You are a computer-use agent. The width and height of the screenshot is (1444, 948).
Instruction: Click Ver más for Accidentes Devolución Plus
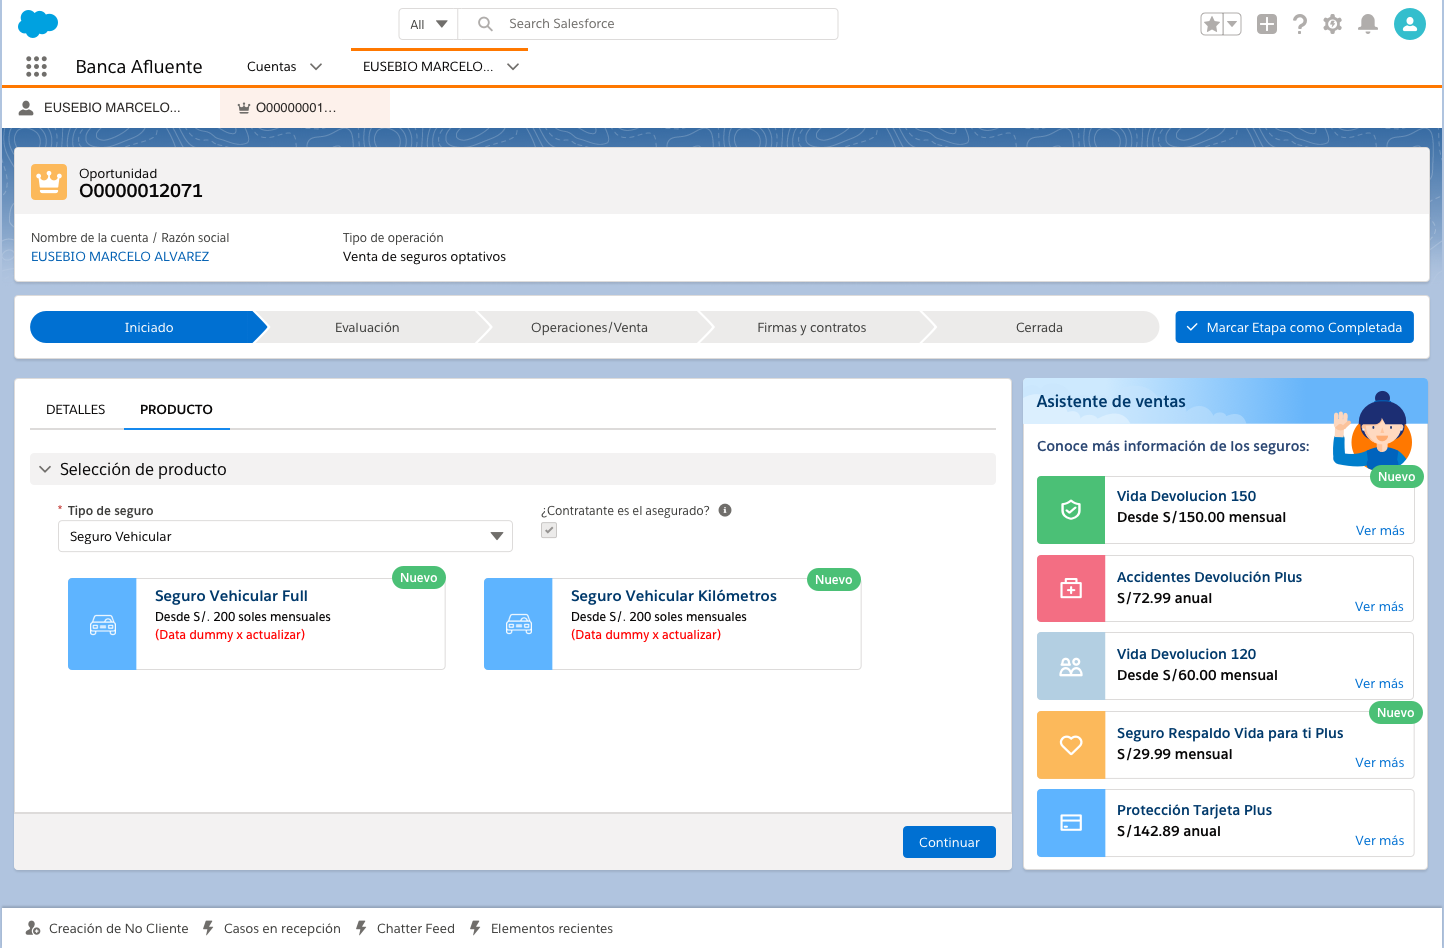coord(1379,606)
